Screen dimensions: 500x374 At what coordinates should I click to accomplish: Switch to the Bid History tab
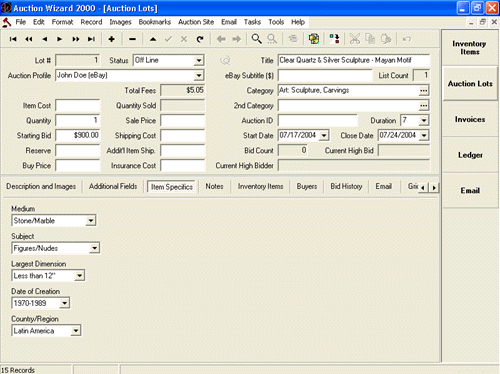(x=346, y=186)
